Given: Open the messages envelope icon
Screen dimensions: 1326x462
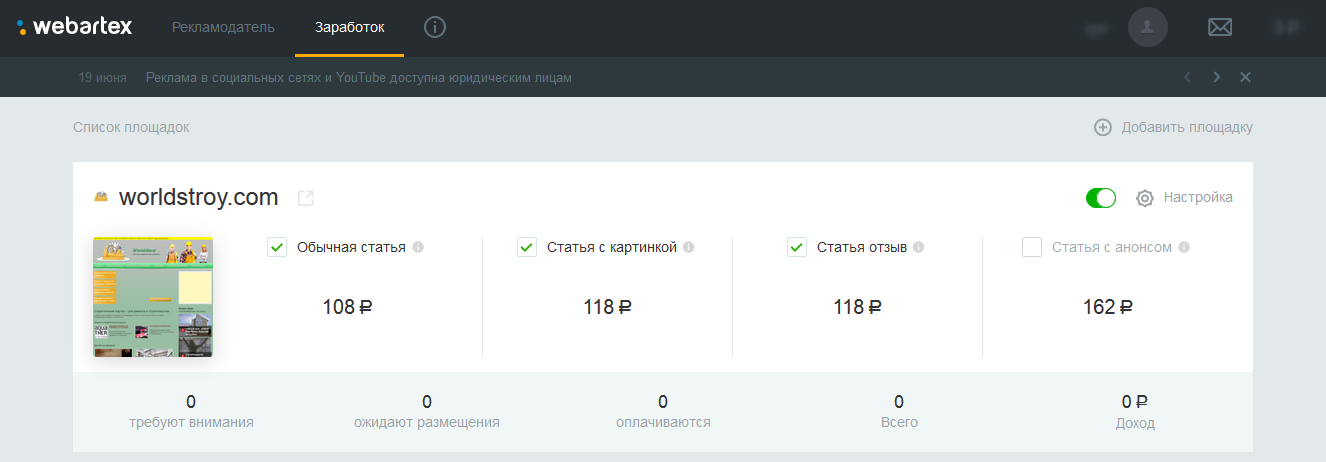Looking at the screenshot, I should [1220, 27].
